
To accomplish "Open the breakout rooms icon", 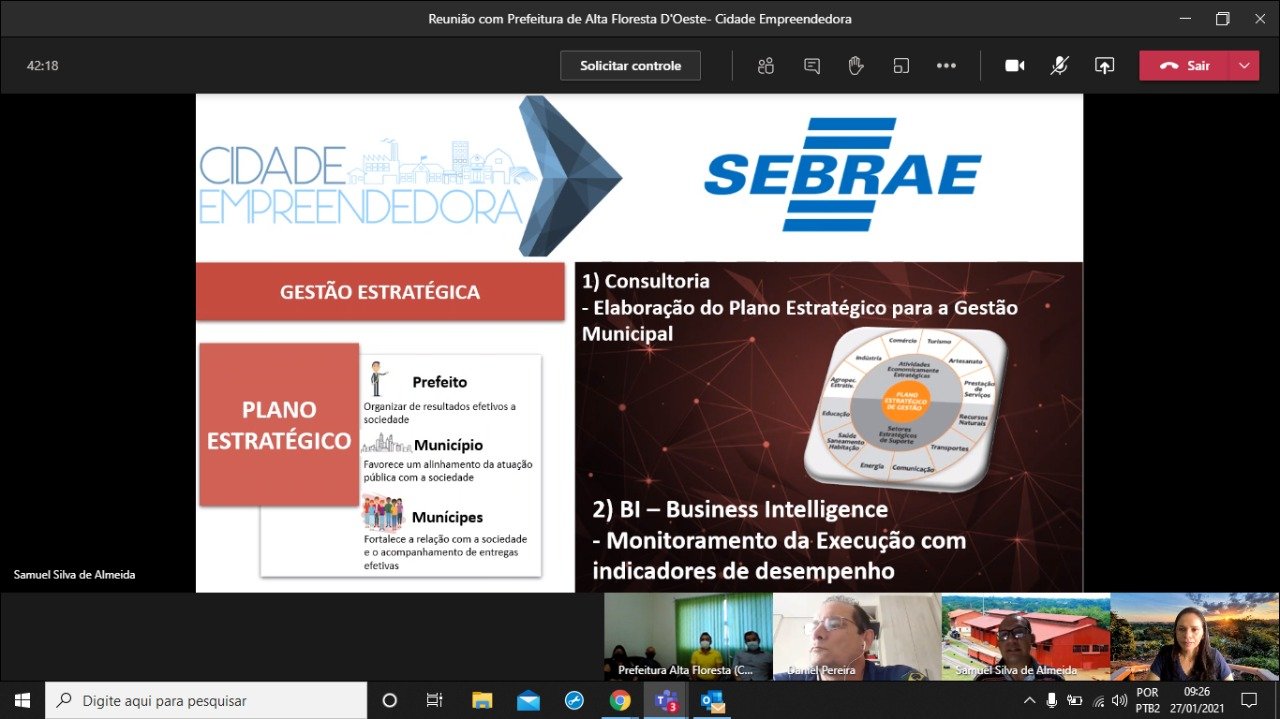I will (x=901, y=66).
